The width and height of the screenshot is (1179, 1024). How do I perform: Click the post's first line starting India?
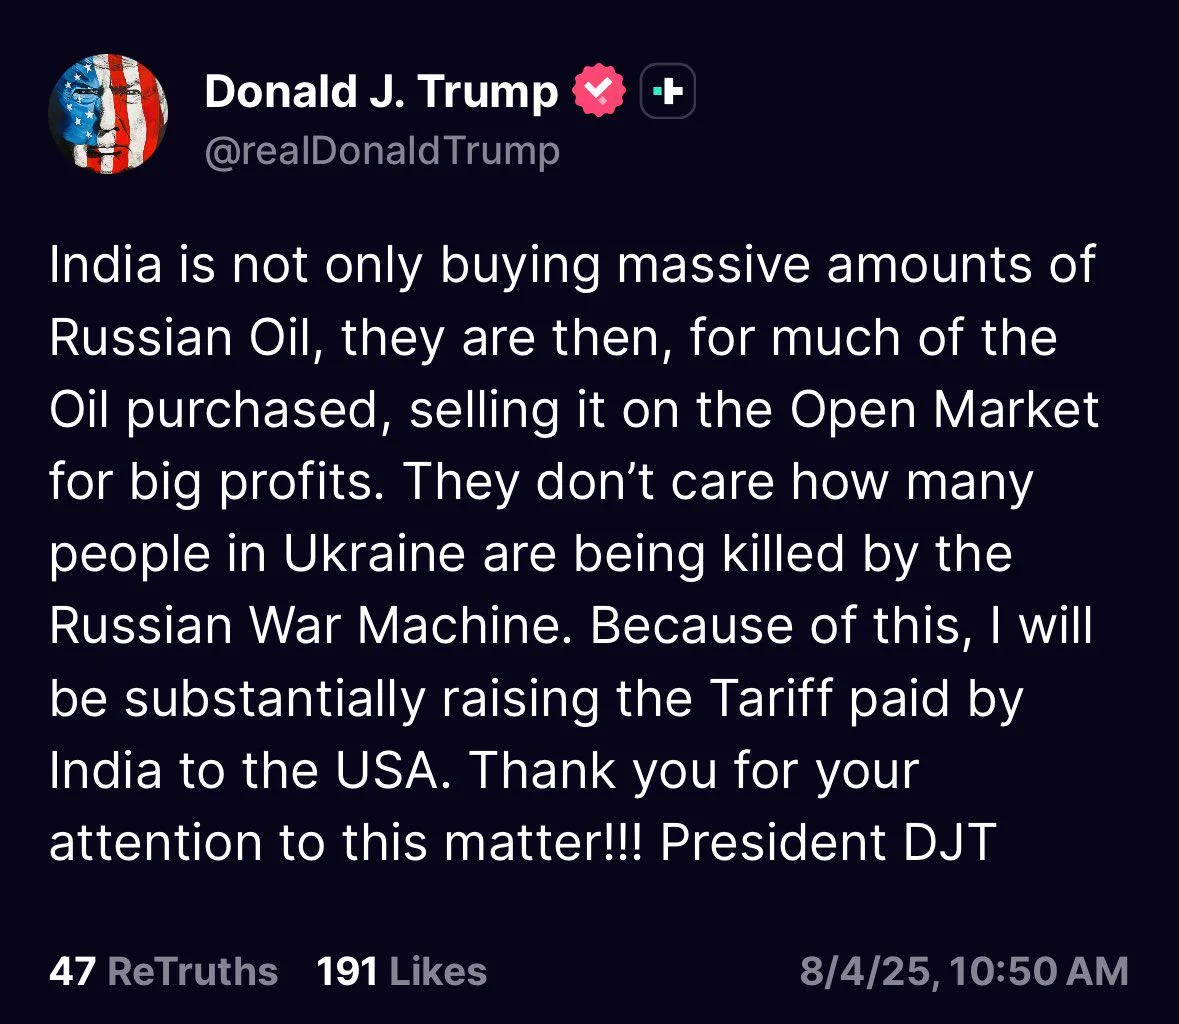click(x=572, y=267)
